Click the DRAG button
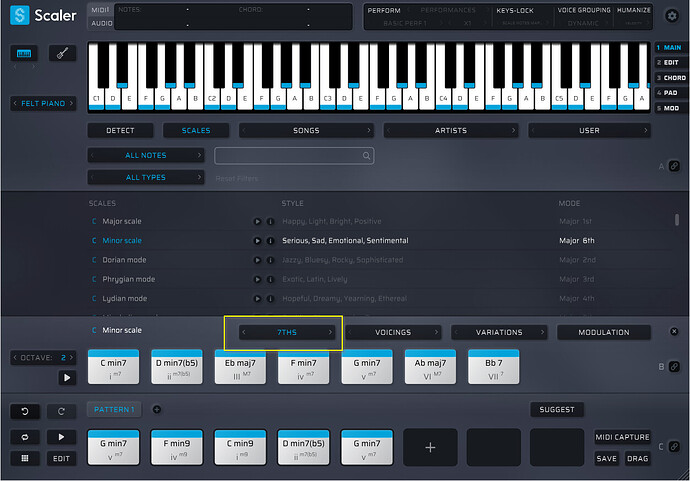This screenshot has width=690, height=481. tap(637, 459)
